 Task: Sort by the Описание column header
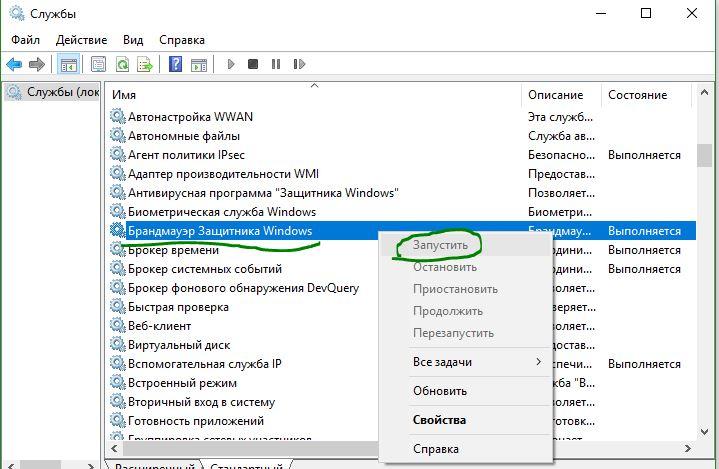pyautogui.click(x=561, y=95)
